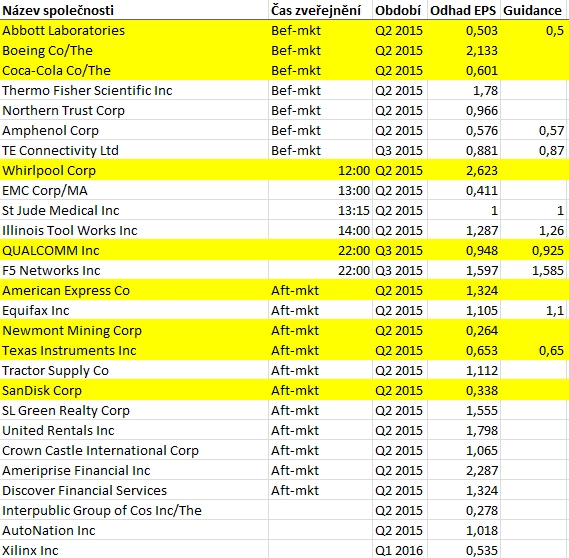Screen dimensions: 569x558
Task: Select the F5 Networks Inc cell
Action: click(x=134, y=270)
